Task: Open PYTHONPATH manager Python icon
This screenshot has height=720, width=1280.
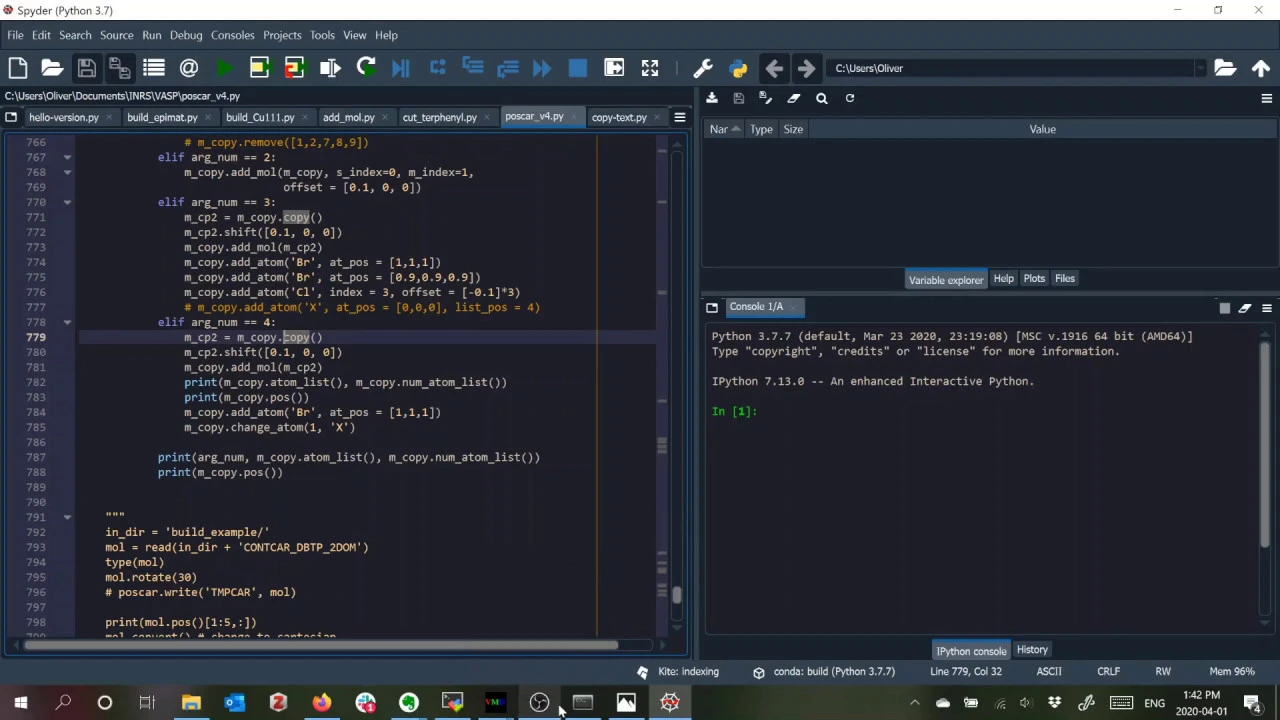Action: tap(738, 68)
